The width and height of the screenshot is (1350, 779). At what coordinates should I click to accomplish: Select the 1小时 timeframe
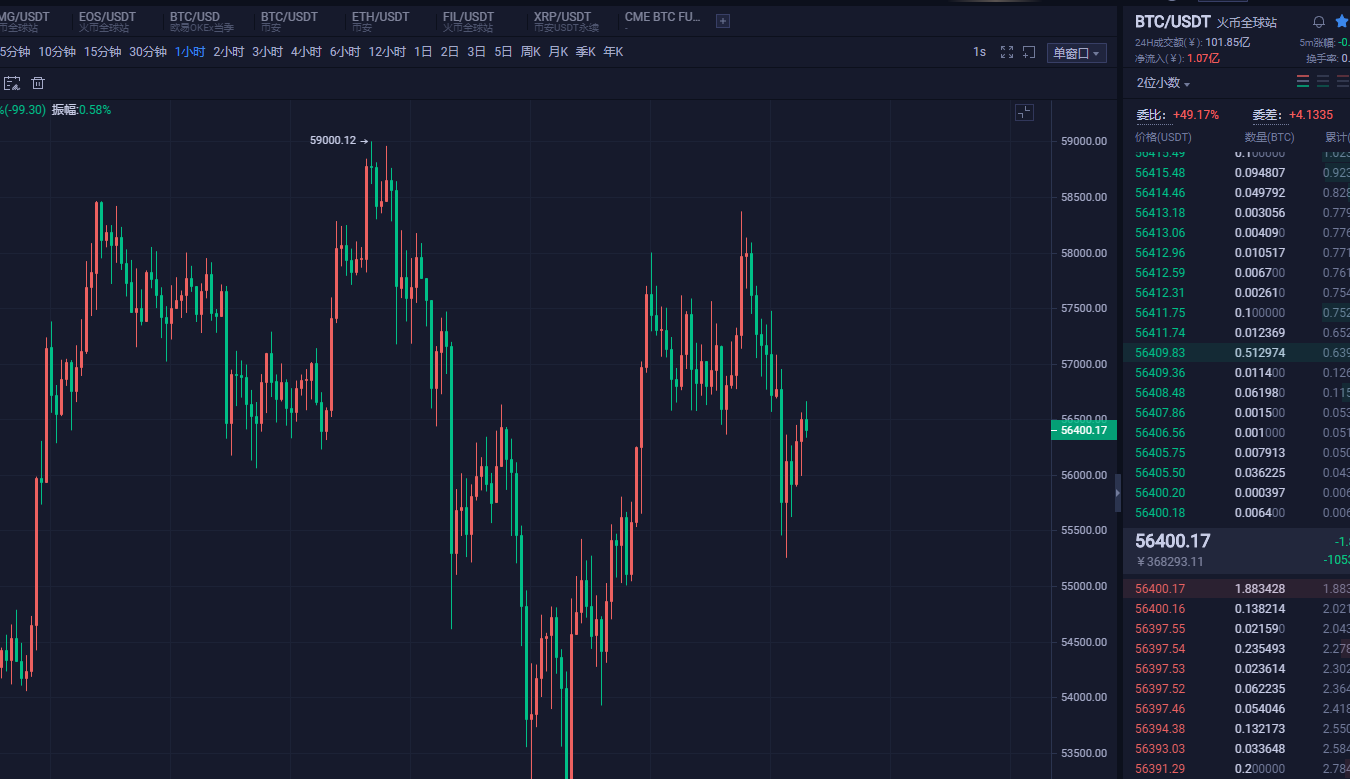click(189, 52)
